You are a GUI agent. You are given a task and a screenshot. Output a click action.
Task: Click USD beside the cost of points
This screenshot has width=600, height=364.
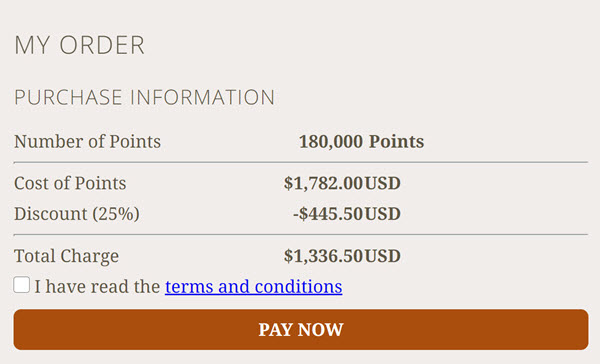[x=382, y=183]
